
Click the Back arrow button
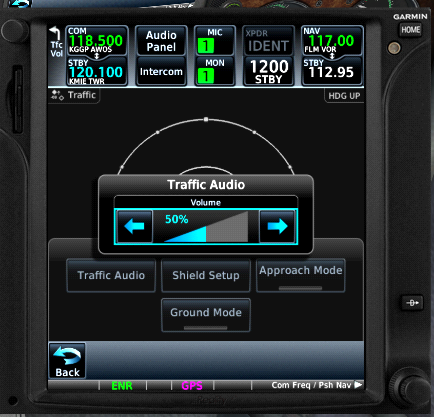coord(67,361)
